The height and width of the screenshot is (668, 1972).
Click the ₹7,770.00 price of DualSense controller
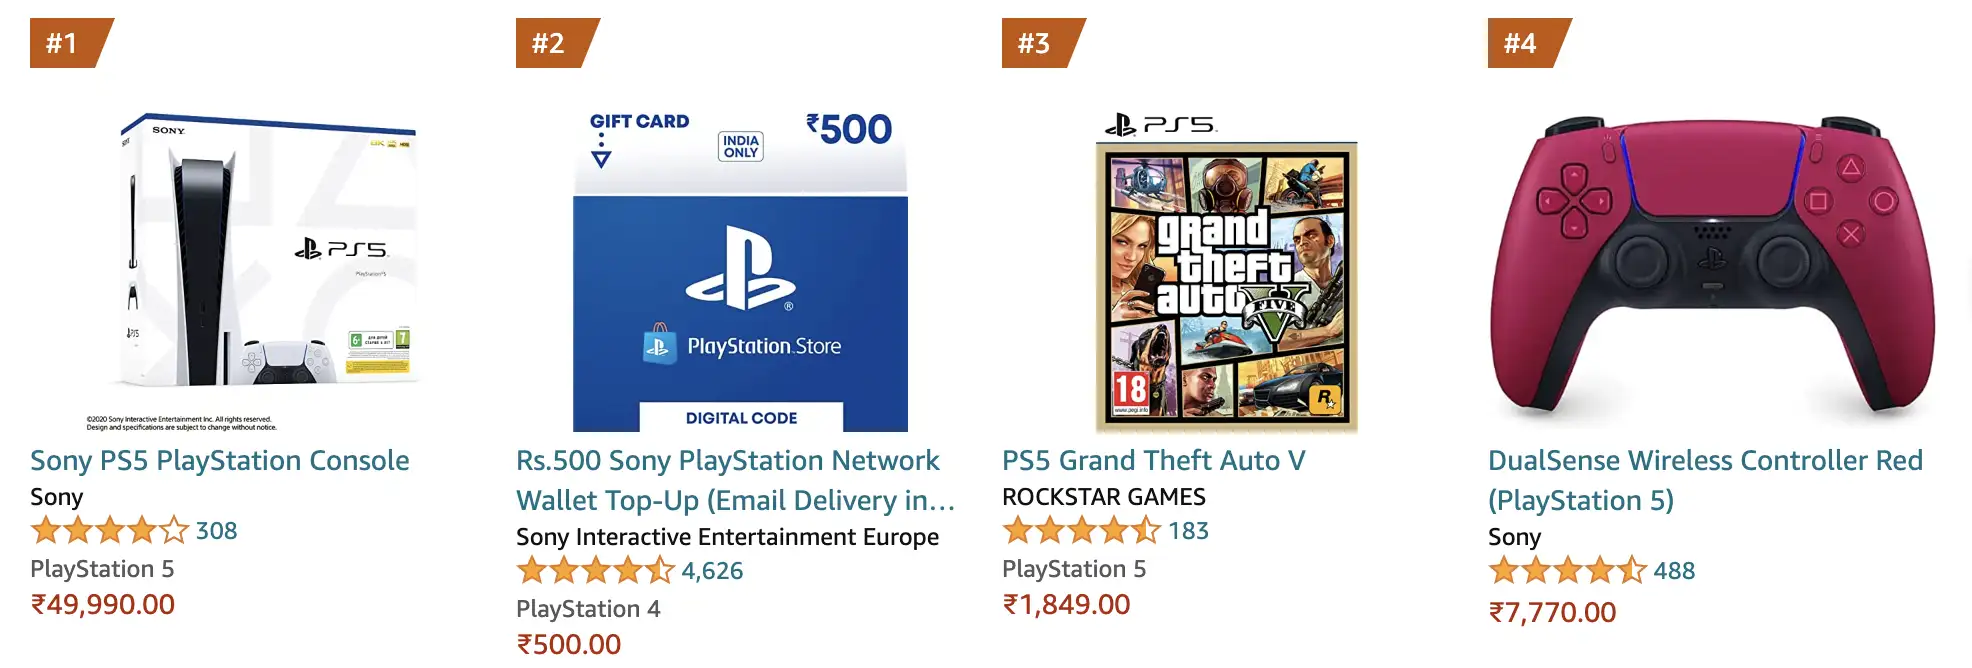tap(1552, 612)
